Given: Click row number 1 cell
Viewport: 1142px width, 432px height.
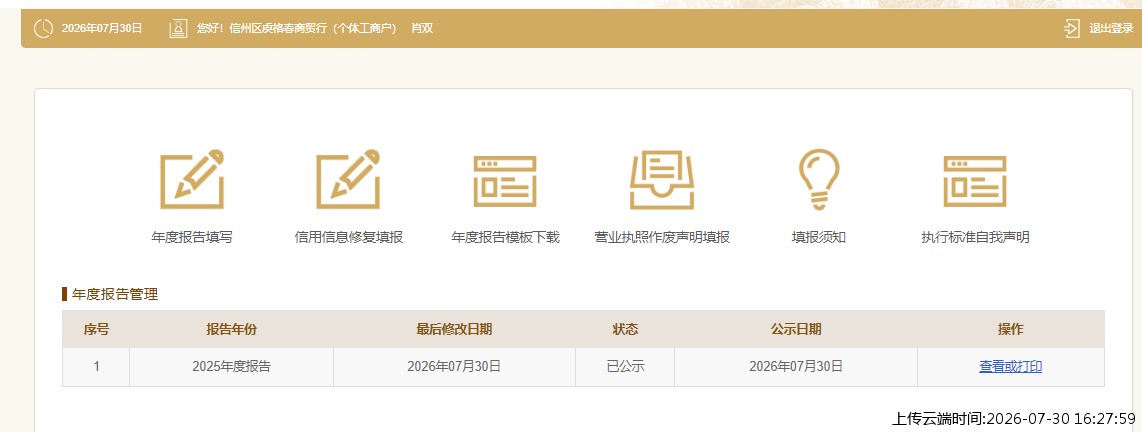Looking at the screenshot, I should tap(96, 367).
